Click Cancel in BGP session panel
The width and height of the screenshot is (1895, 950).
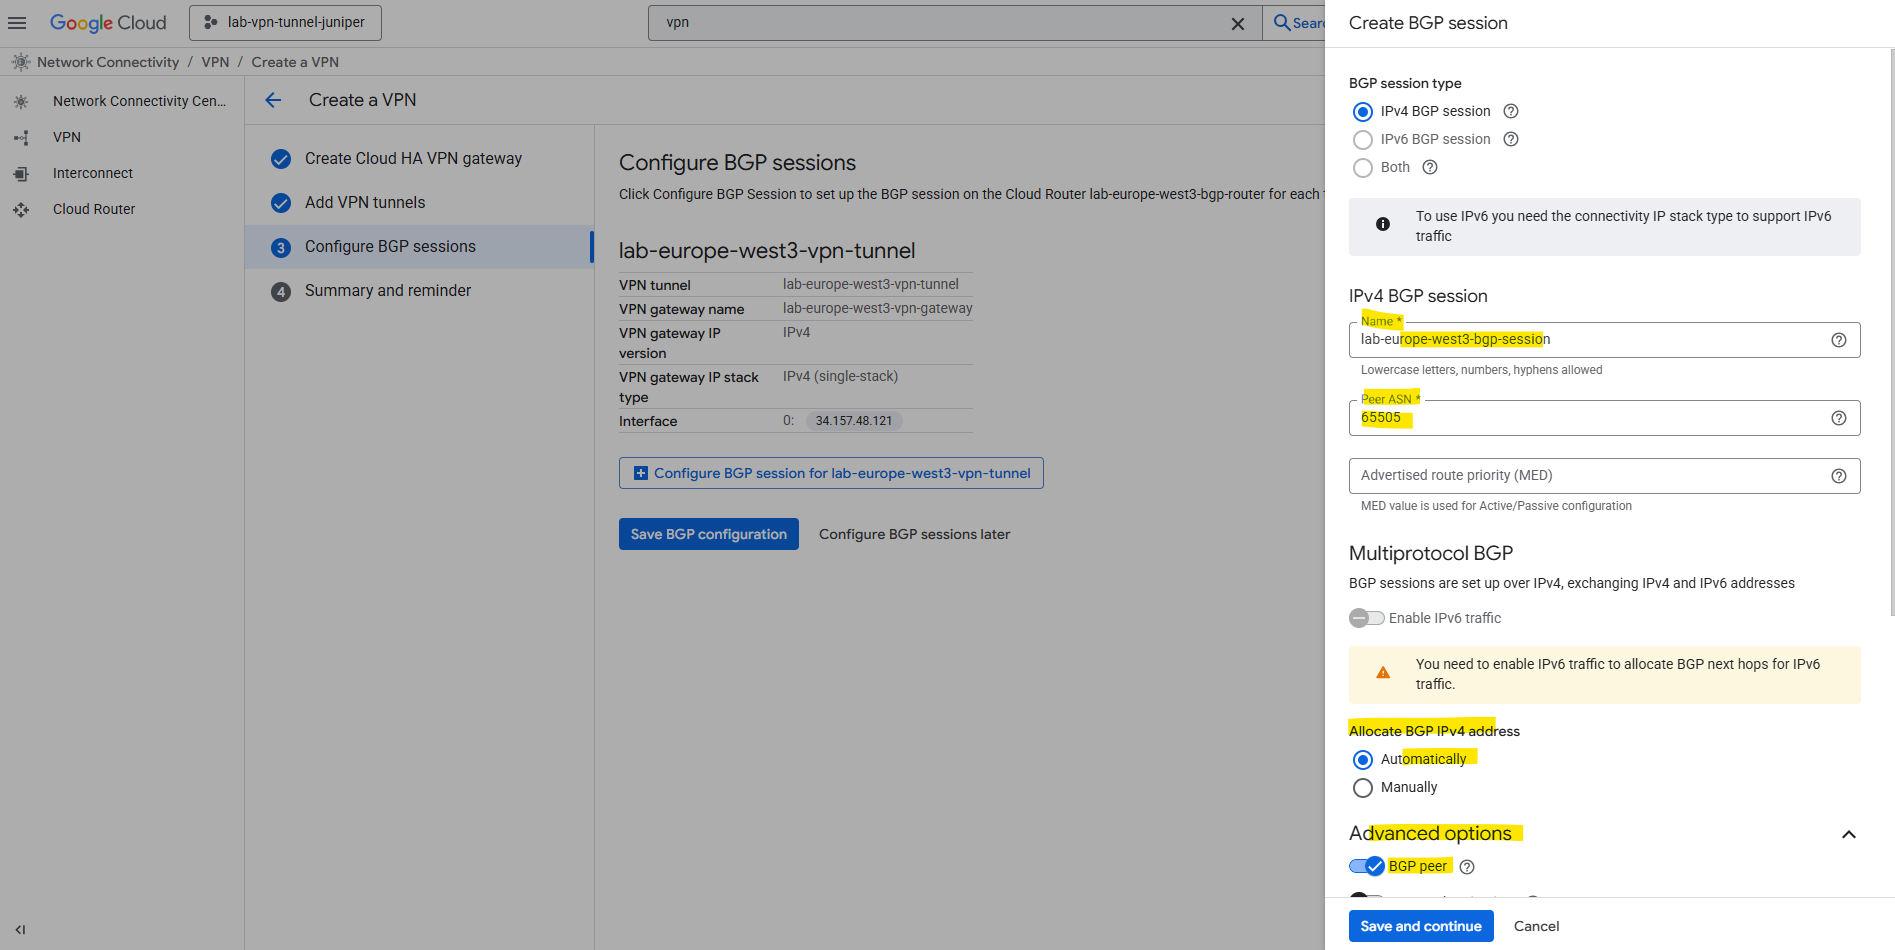[1536, 926]
